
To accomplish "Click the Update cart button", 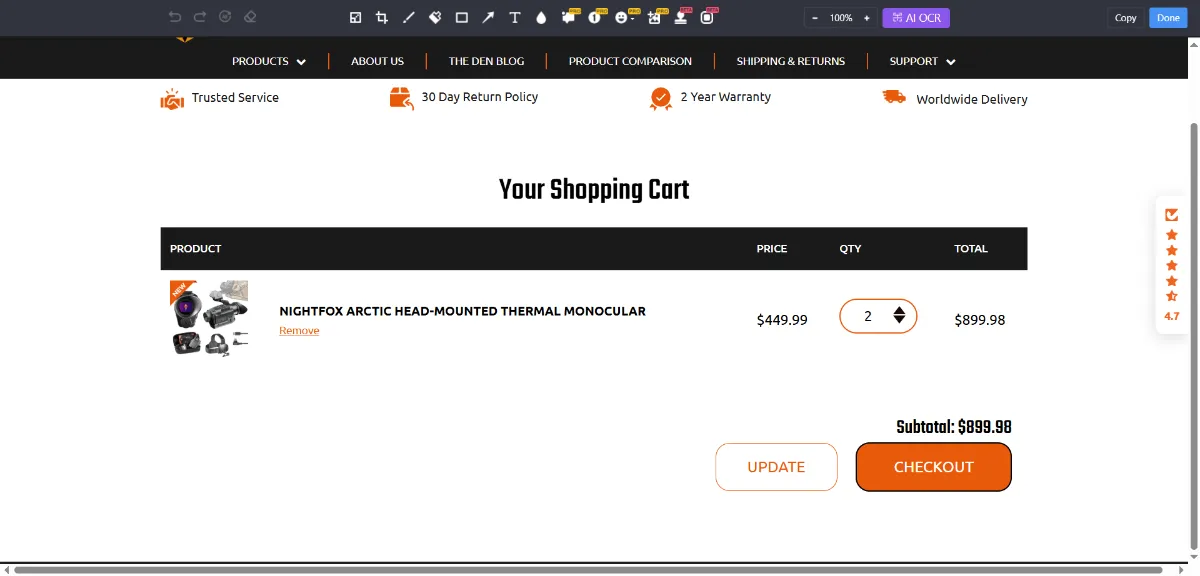I will 776,467.
